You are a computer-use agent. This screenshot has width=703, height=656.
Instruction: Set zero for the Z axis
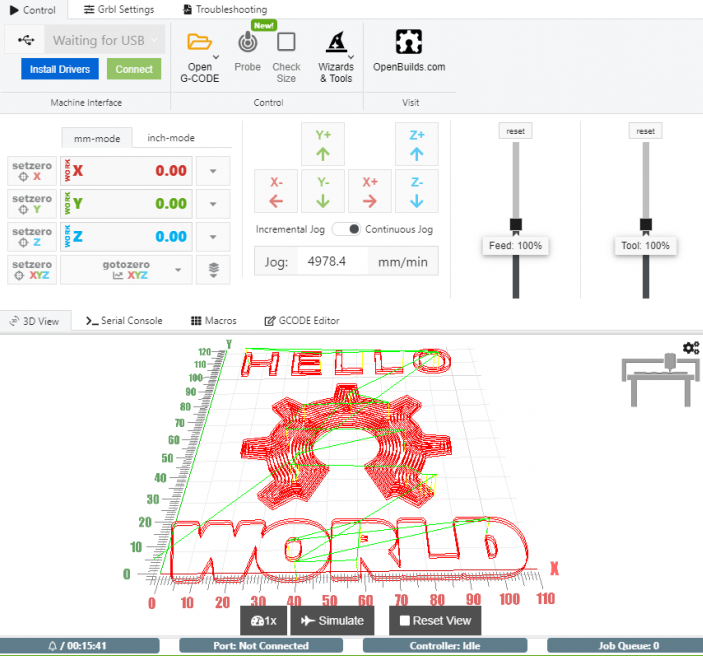[32, 237]
